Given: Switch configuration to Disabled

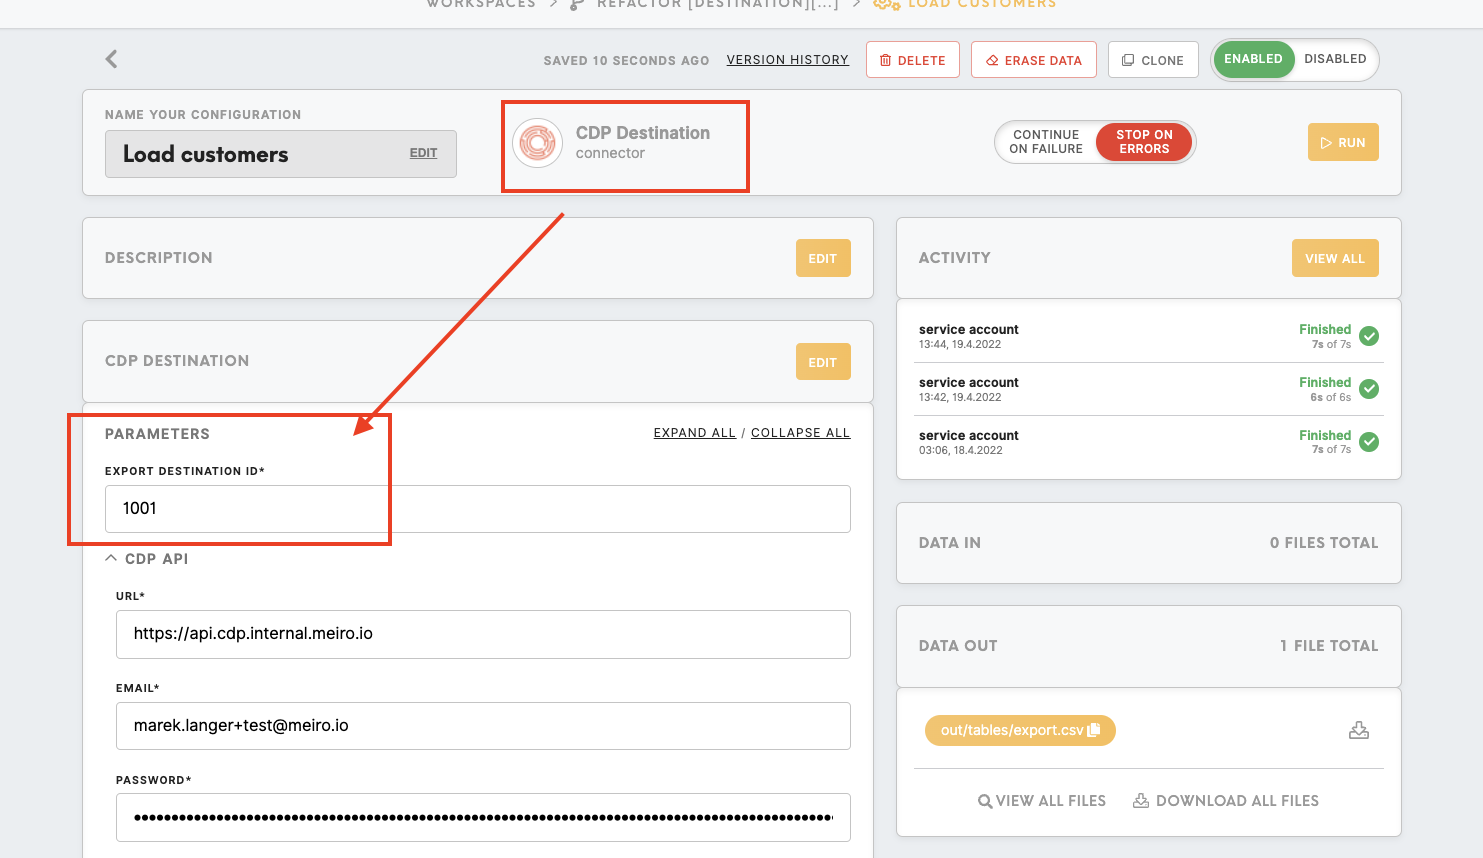Looking at the screenshot, I should tap(1334, 59).
